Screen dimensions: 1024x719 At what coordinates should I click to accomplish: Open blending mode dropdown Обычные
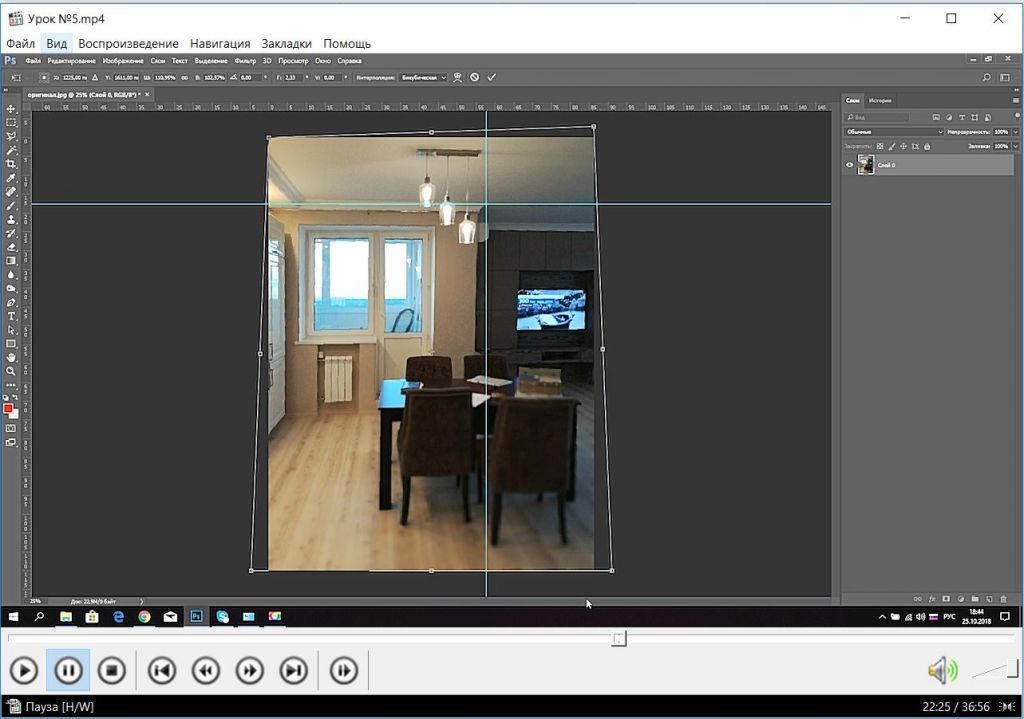(894, 132)
